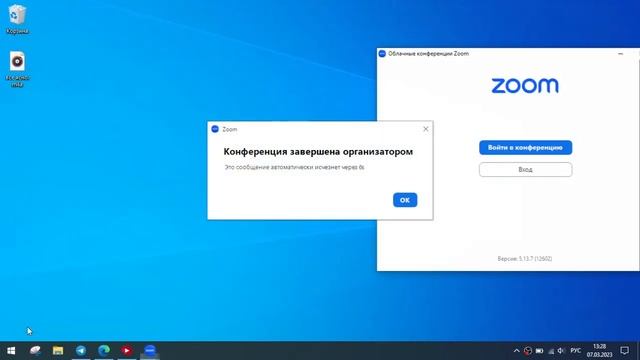The image size is (640, 360).
Task: Click the Zoom logo icon in the main window title bar
Action: 382,53
